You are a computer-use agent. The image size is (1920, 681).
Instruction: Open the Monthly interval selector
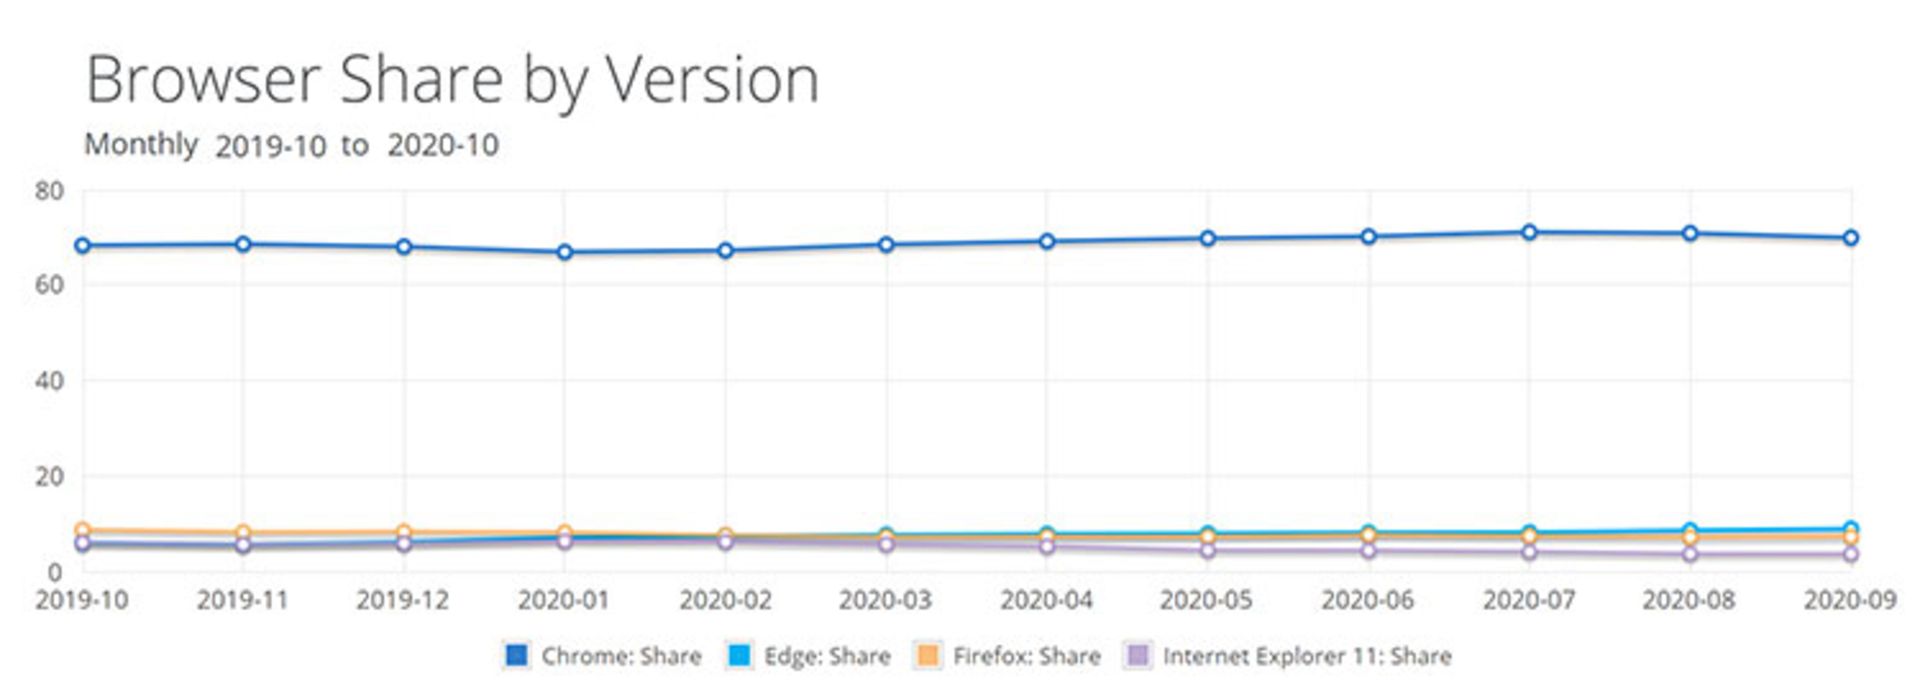(141, 144)
